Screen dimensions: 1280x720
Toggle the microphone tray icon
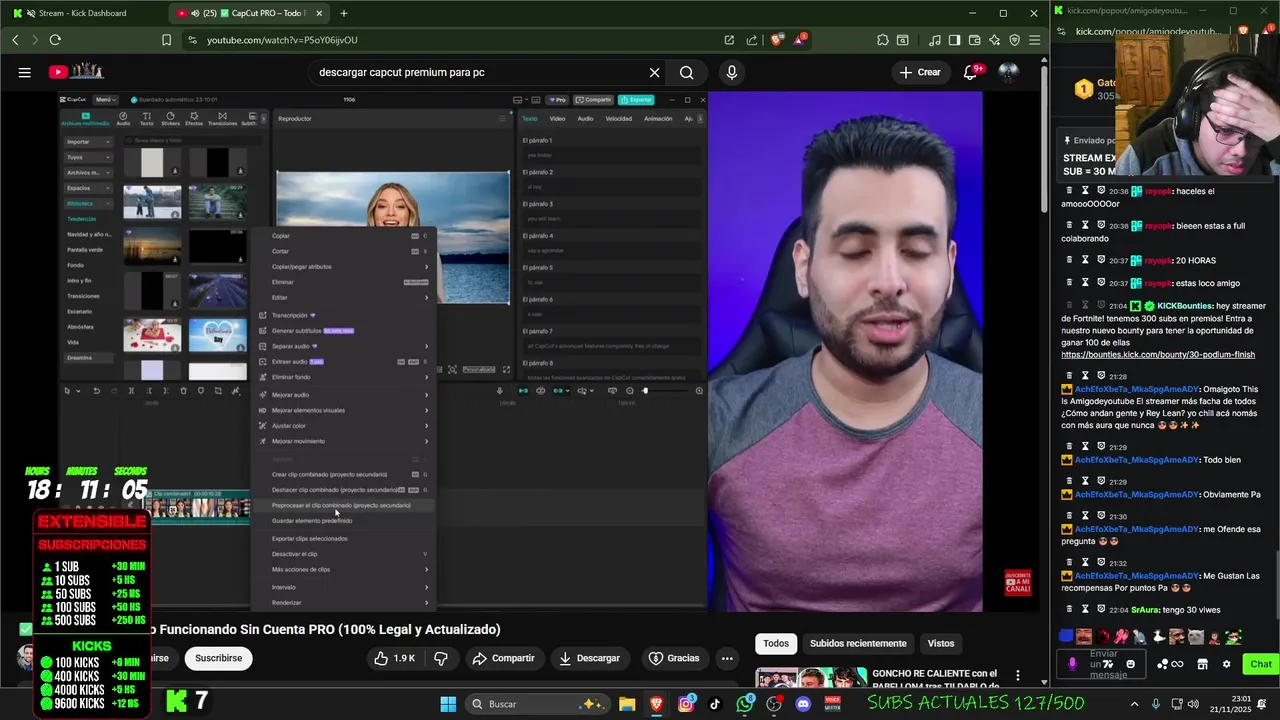click(1156, 704)
